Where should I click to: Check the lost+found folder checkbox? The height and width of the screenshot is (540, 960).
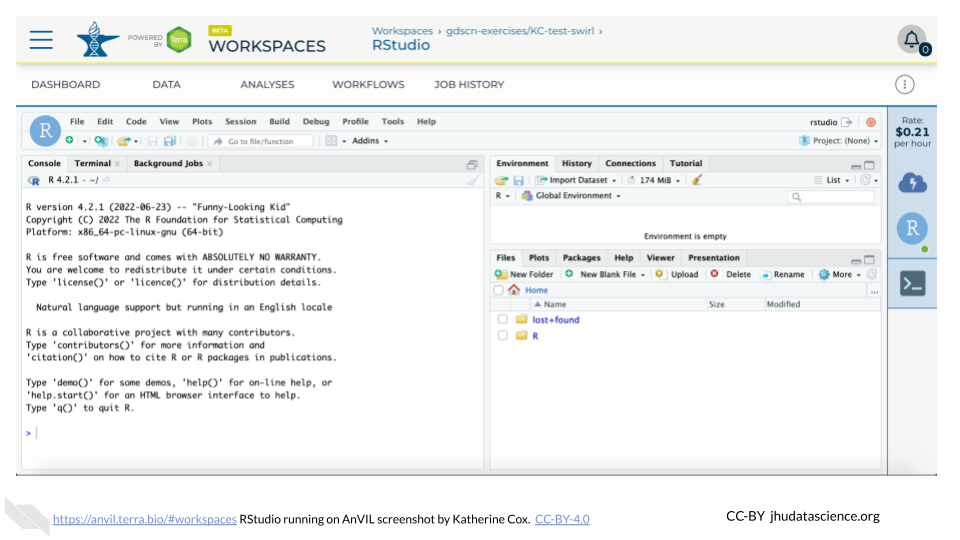503,320
